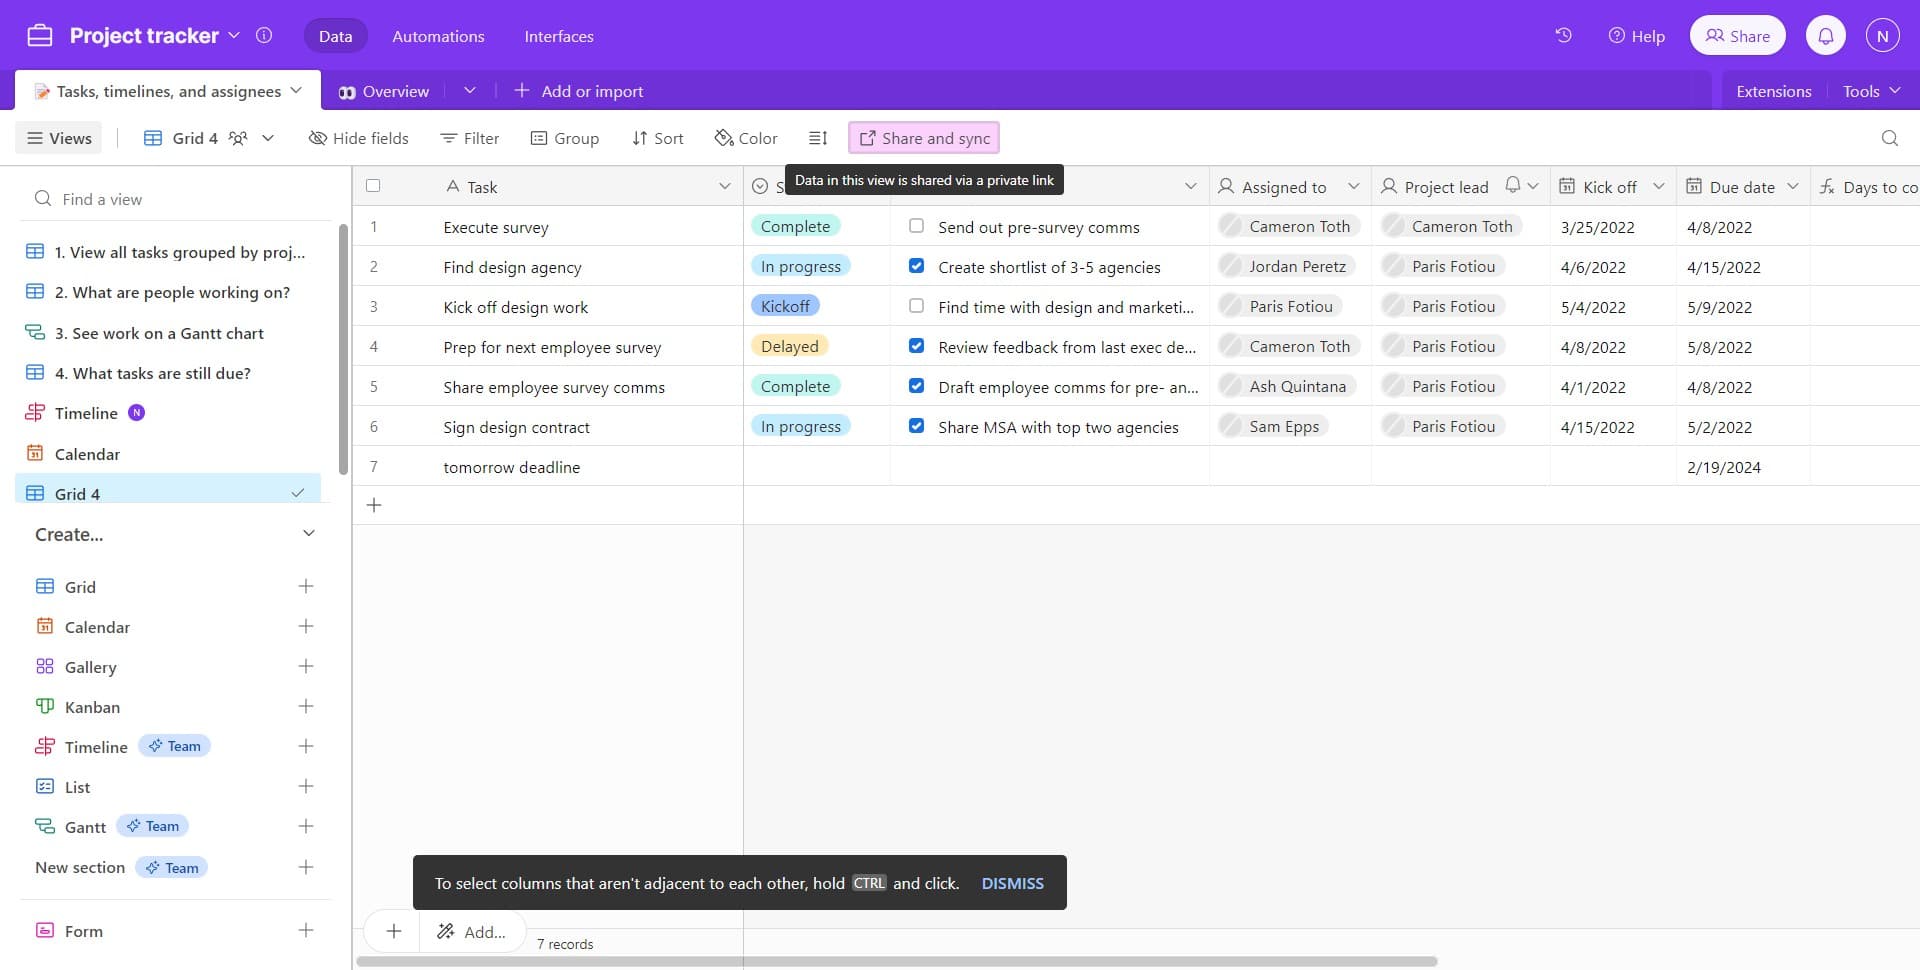Toggle the select all rows checkbox

click(373, 186)
